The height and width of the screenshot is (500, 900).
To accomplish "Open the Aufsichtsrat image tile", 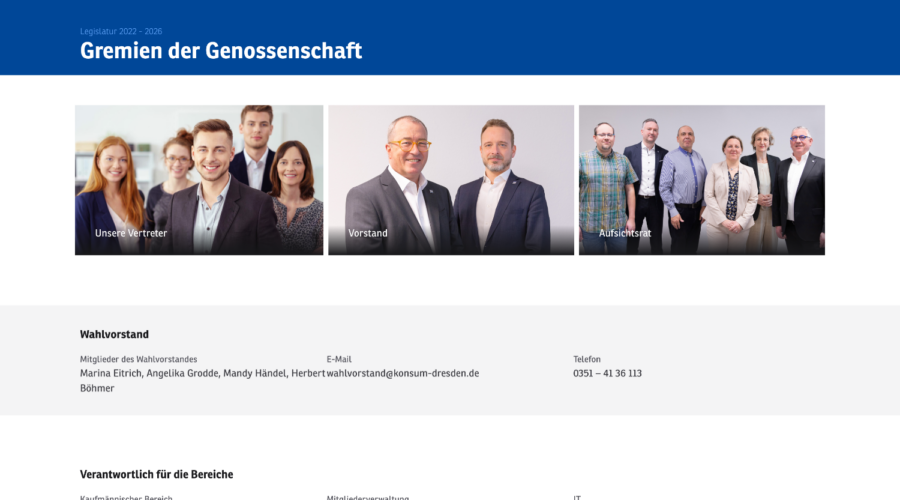I will pyautogui.click(x=702, y=180).
